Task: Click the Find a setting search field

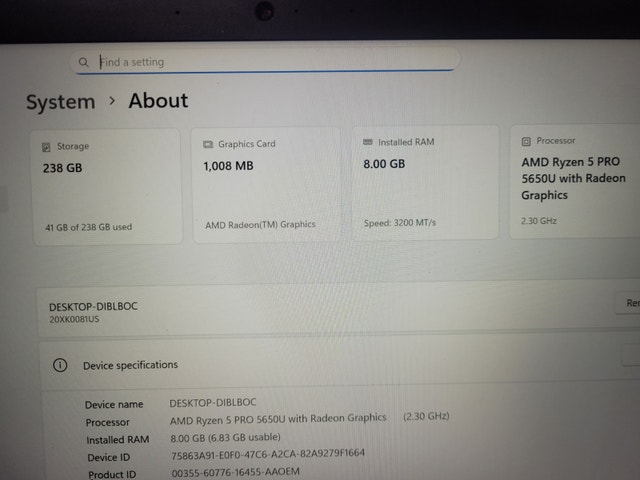Action: click(264, 62)
